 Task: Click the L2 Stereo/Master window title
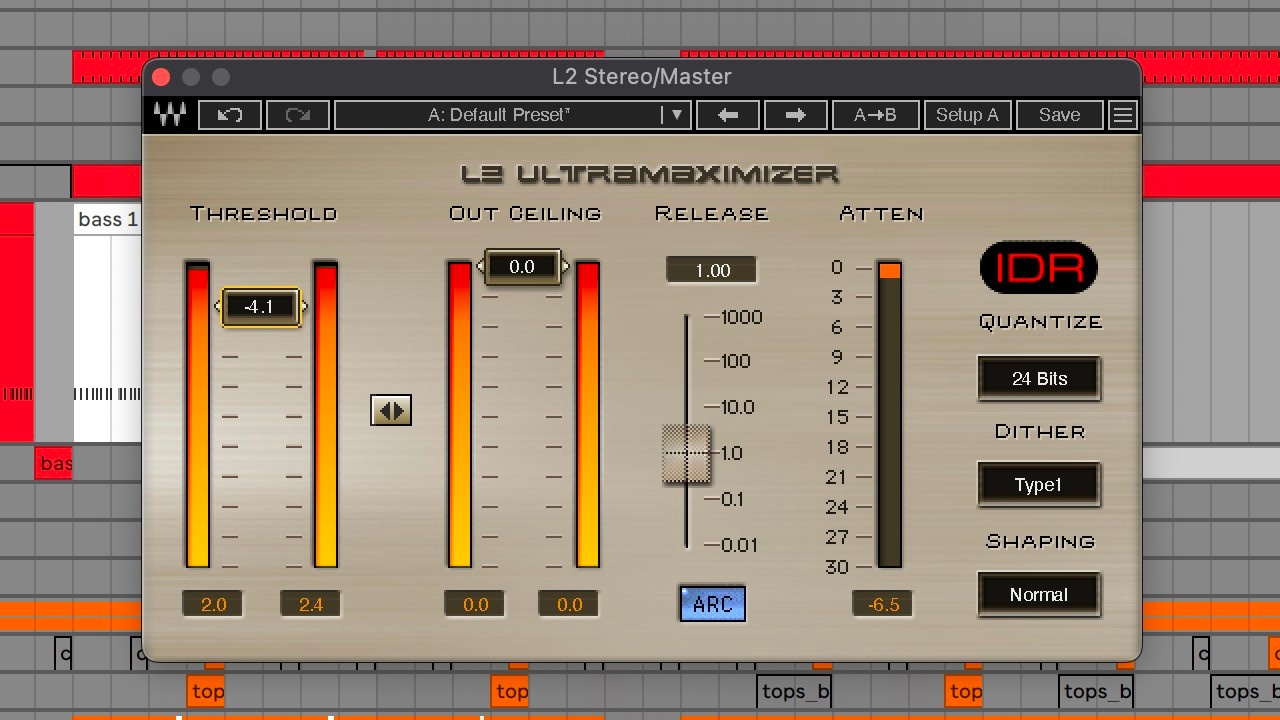click(x=642, y=77)
